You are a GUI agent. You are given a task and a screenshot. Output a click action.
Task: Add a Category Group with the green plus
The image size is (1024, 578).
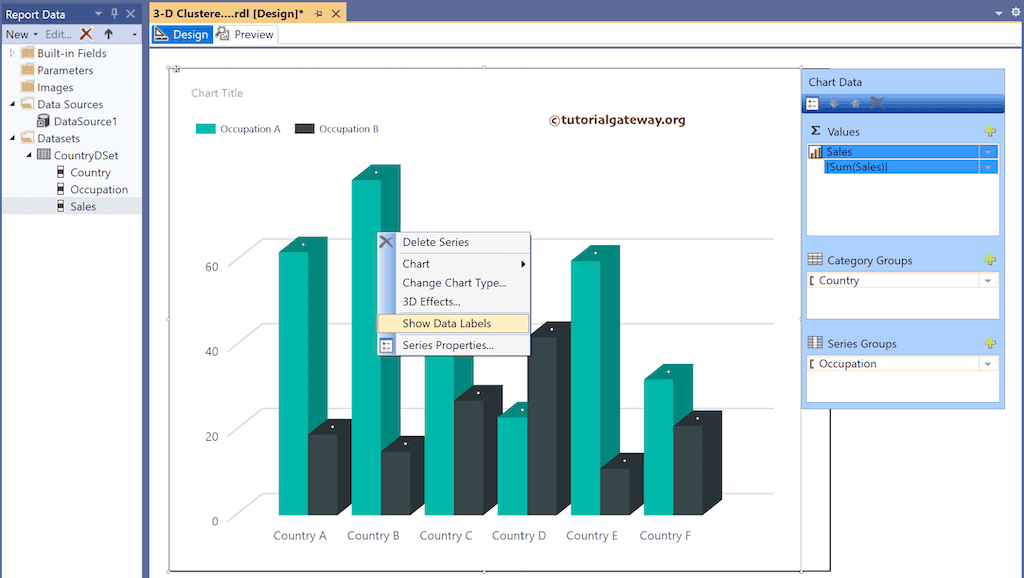(991, 259)
